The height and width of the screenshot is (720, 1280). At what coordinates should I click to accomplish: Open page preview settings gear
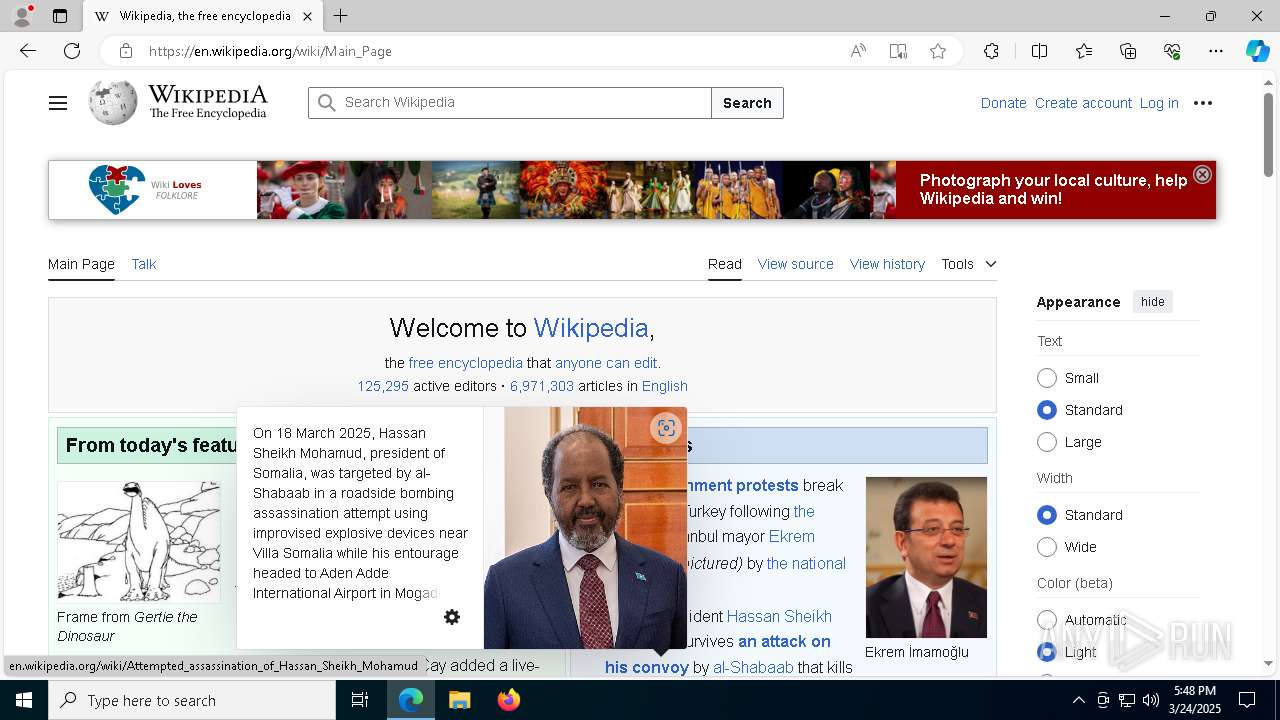coord(452,617)
